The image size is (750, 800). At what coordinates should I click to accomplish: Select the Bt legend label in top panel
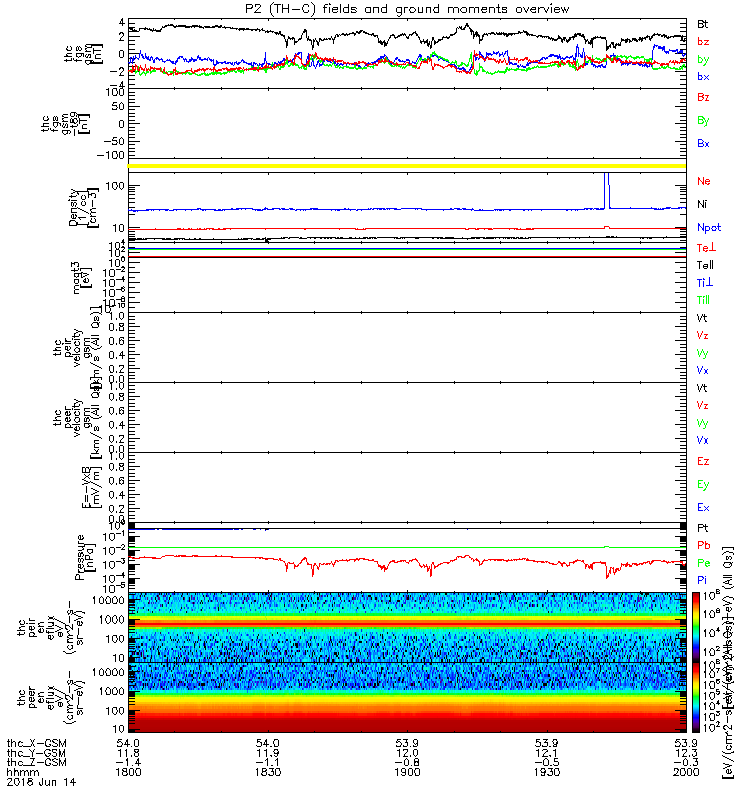pos(703,24)
